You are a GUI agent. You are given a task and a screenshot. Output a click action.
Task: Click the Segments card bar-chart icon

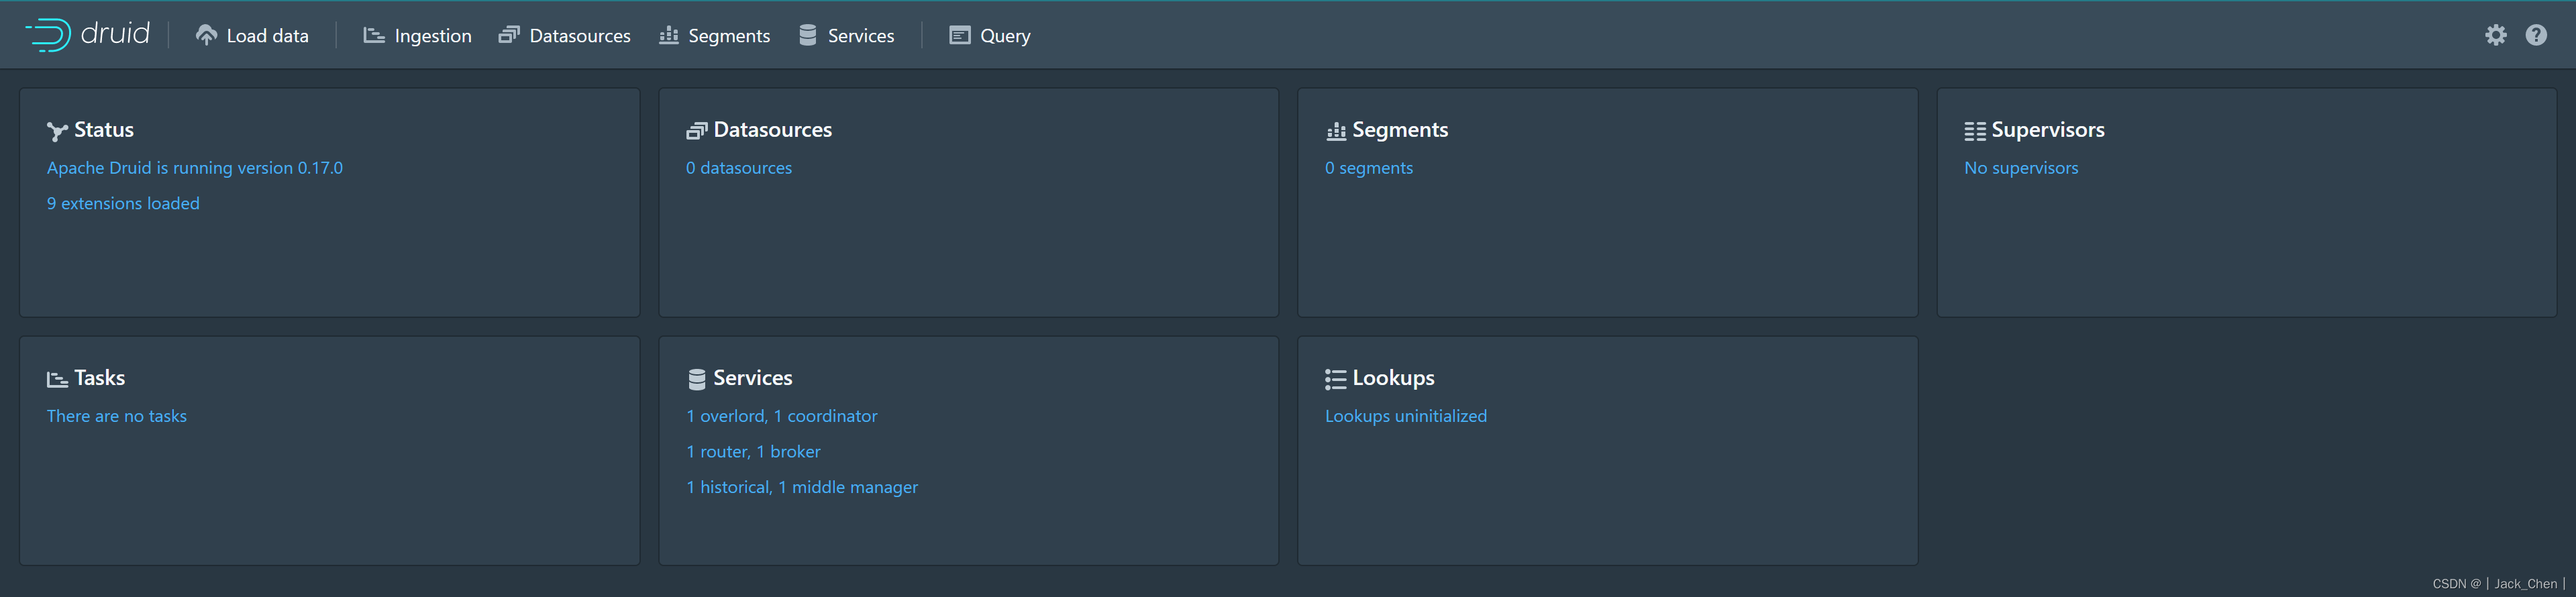[x=1336, y=131]
